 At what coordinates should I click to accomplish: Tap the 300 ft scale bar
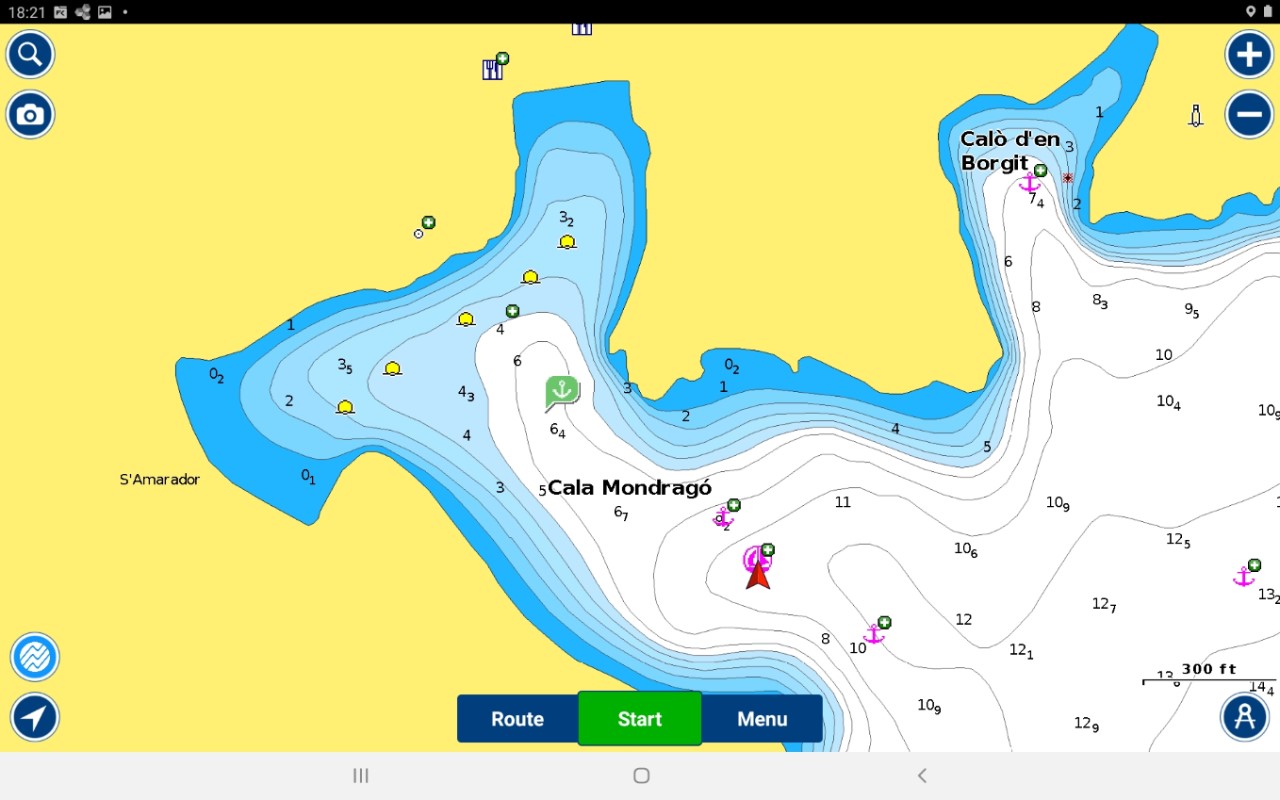(1208, 675)
